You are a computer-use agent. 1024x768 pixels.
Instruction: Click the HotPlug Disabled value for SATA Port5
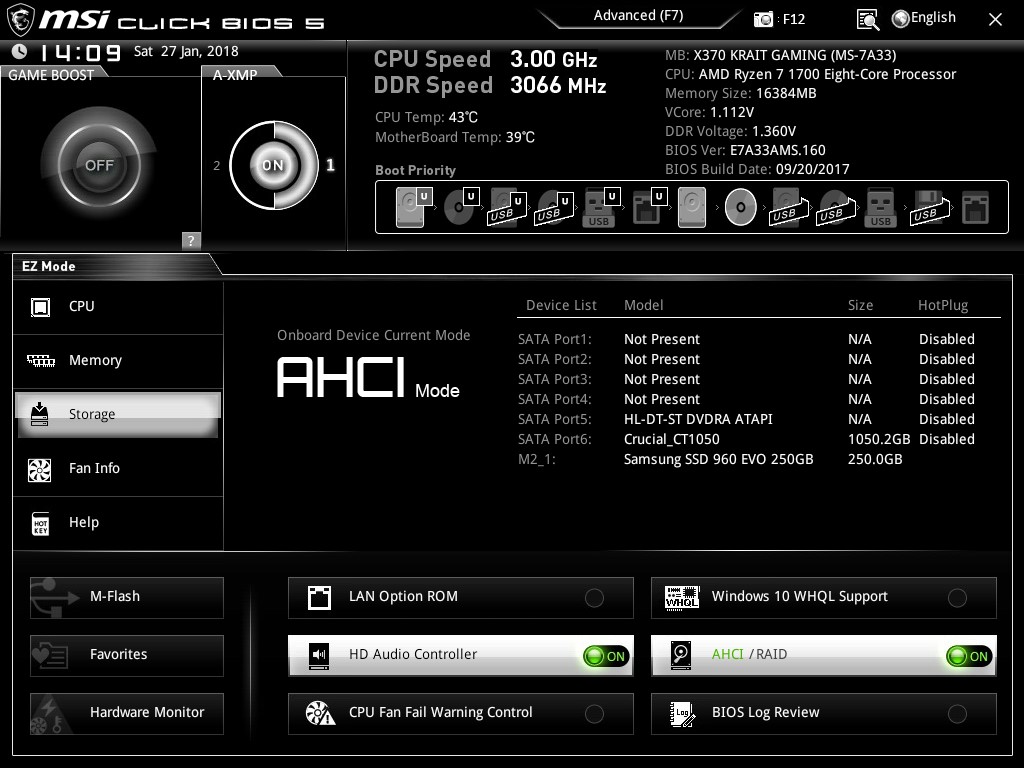[946, 419]
